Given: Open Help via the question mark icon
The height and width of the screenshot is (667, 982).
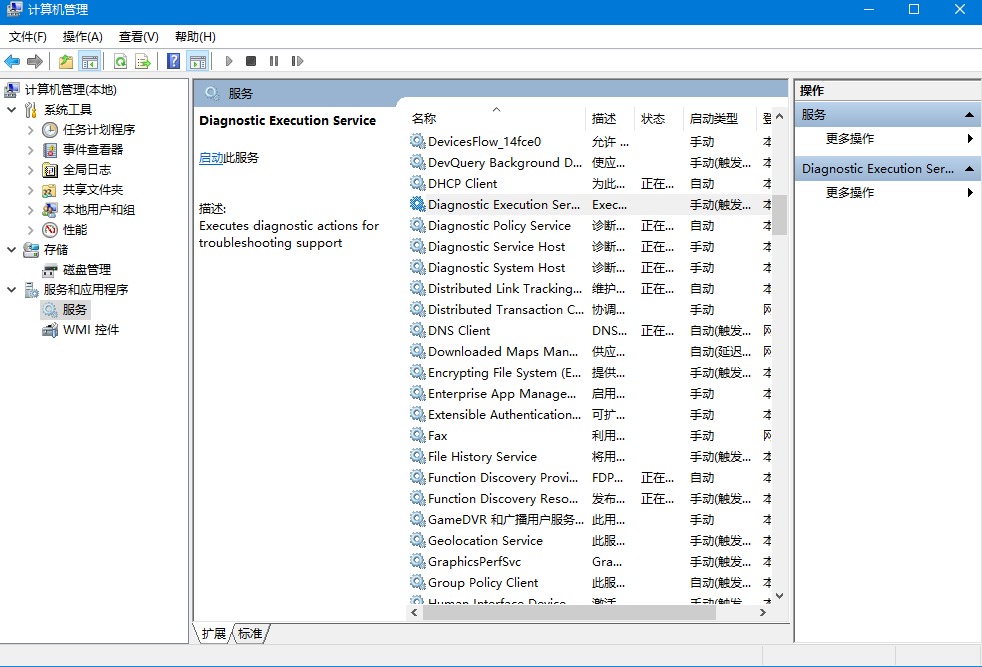Looking at the screenshot, I should pyautogui.click(x=174, y=62).
